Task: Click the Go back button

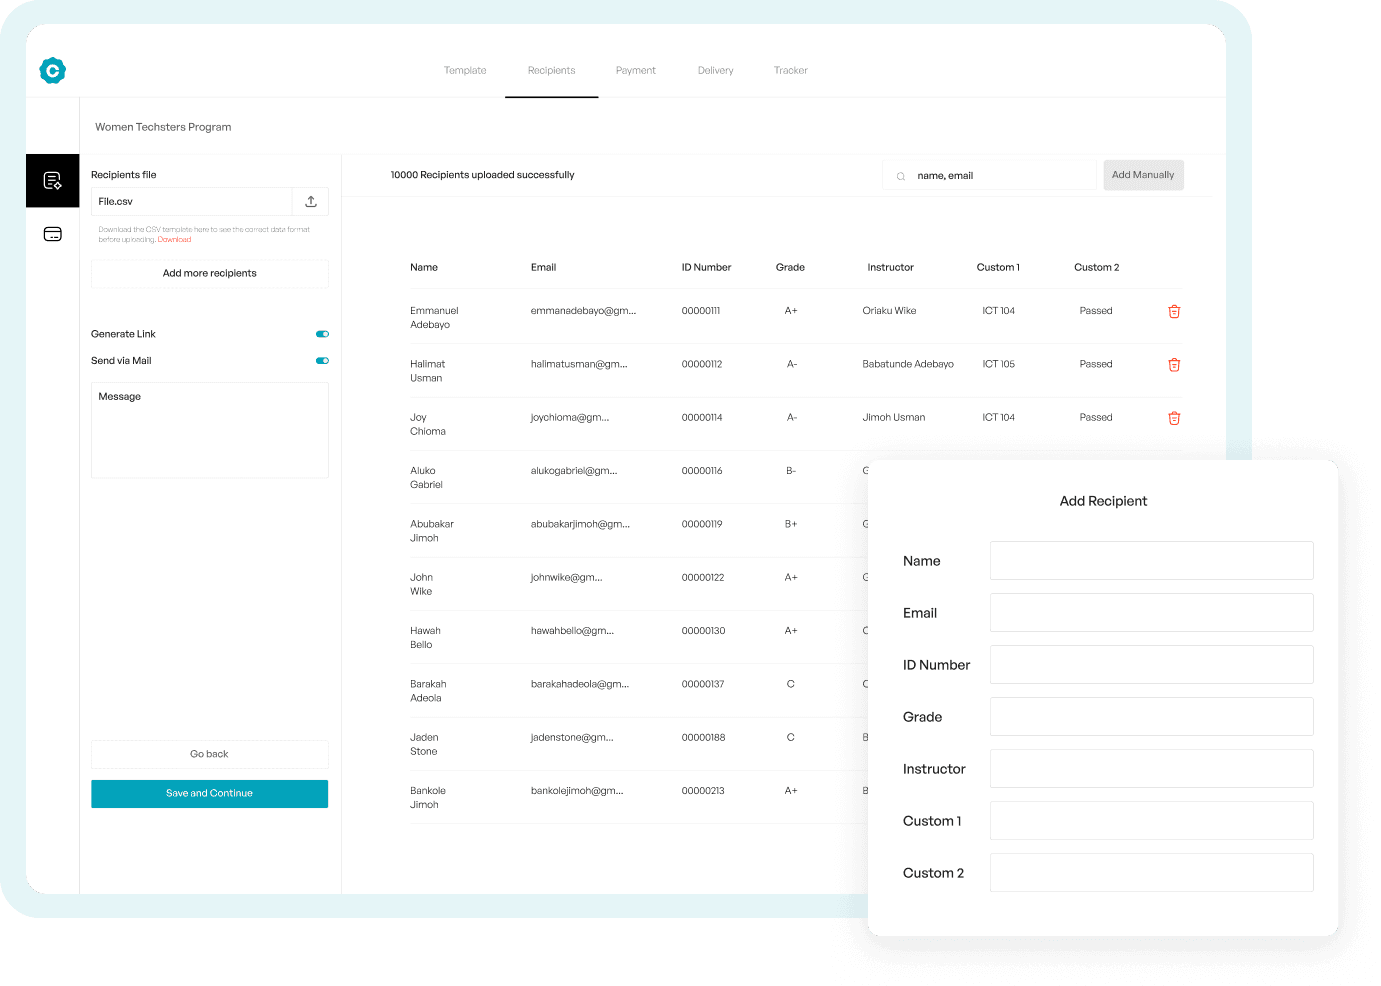Action: click(209, 754)
